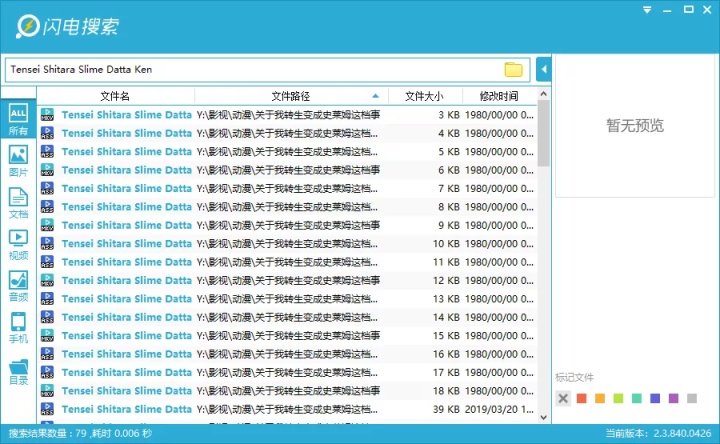Screen dimensions: 720x444
Task: Open the 手机 phone category
Action: point(18,327)
